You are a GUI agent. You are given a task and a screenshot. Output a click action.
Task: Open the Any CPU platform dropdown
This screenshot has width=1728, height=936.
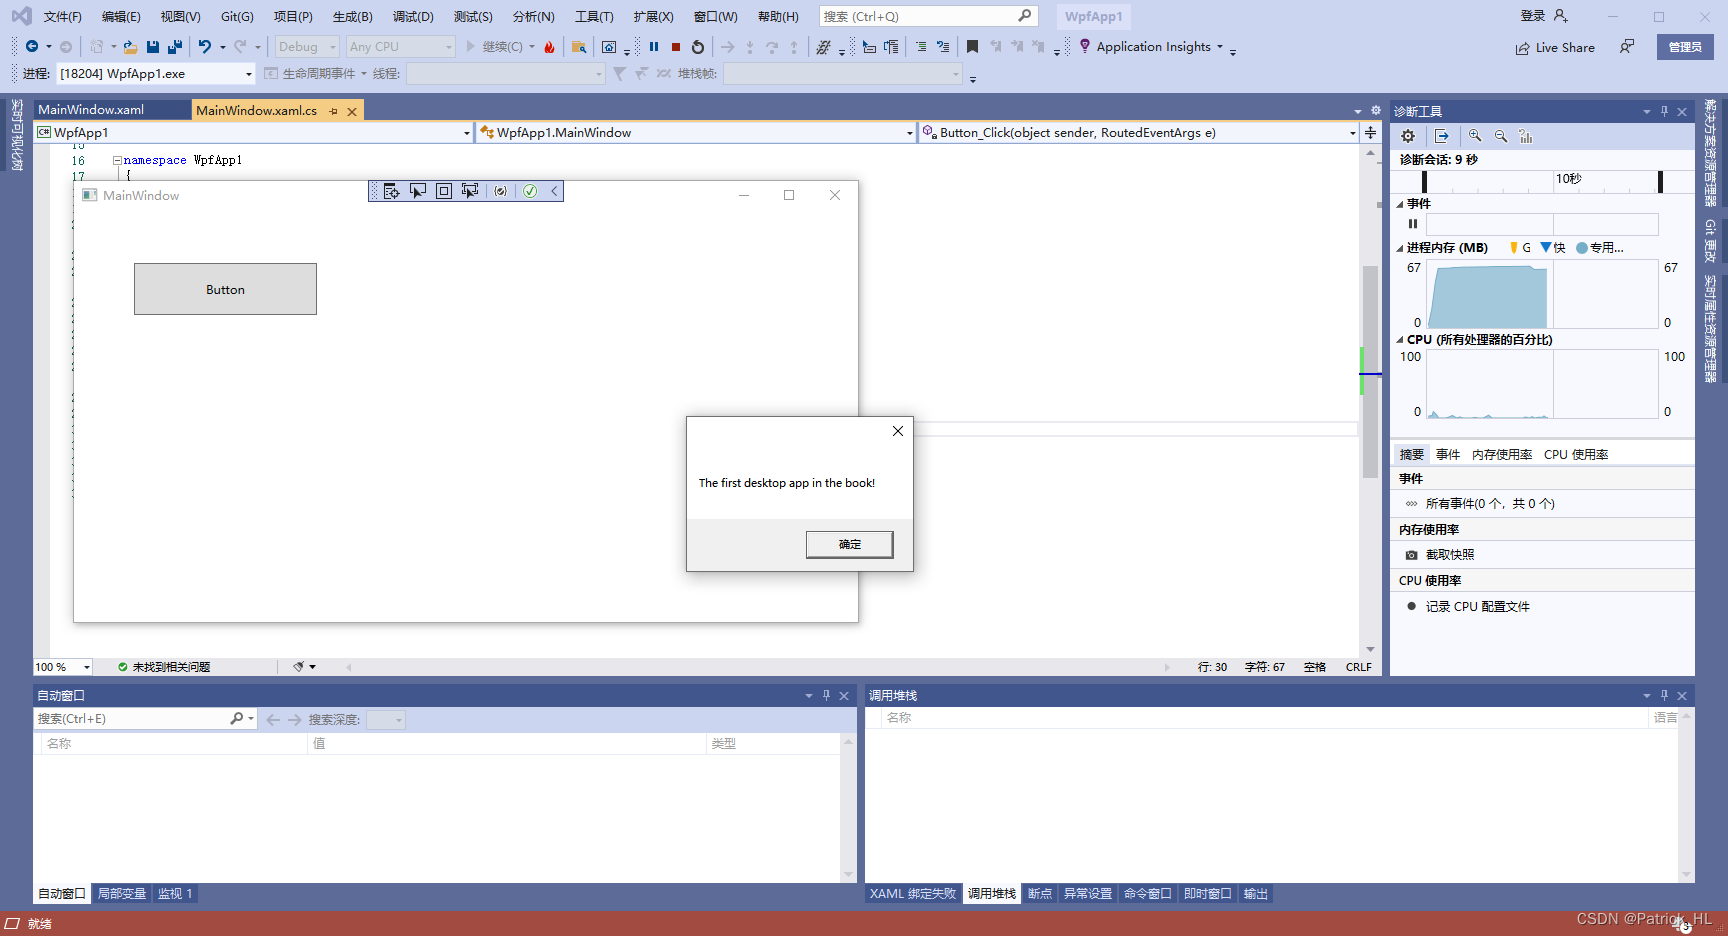[400, 47]
